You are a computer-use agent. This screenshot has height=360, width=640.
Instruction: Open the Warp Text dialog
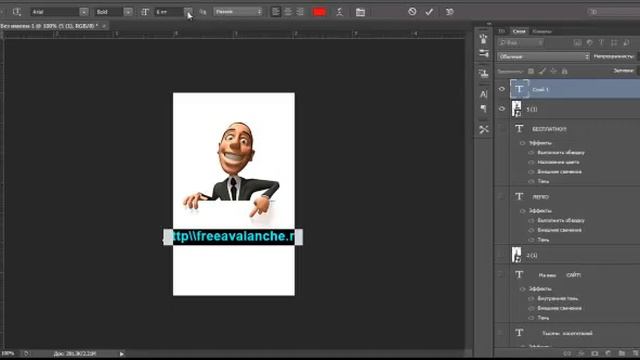339,12
